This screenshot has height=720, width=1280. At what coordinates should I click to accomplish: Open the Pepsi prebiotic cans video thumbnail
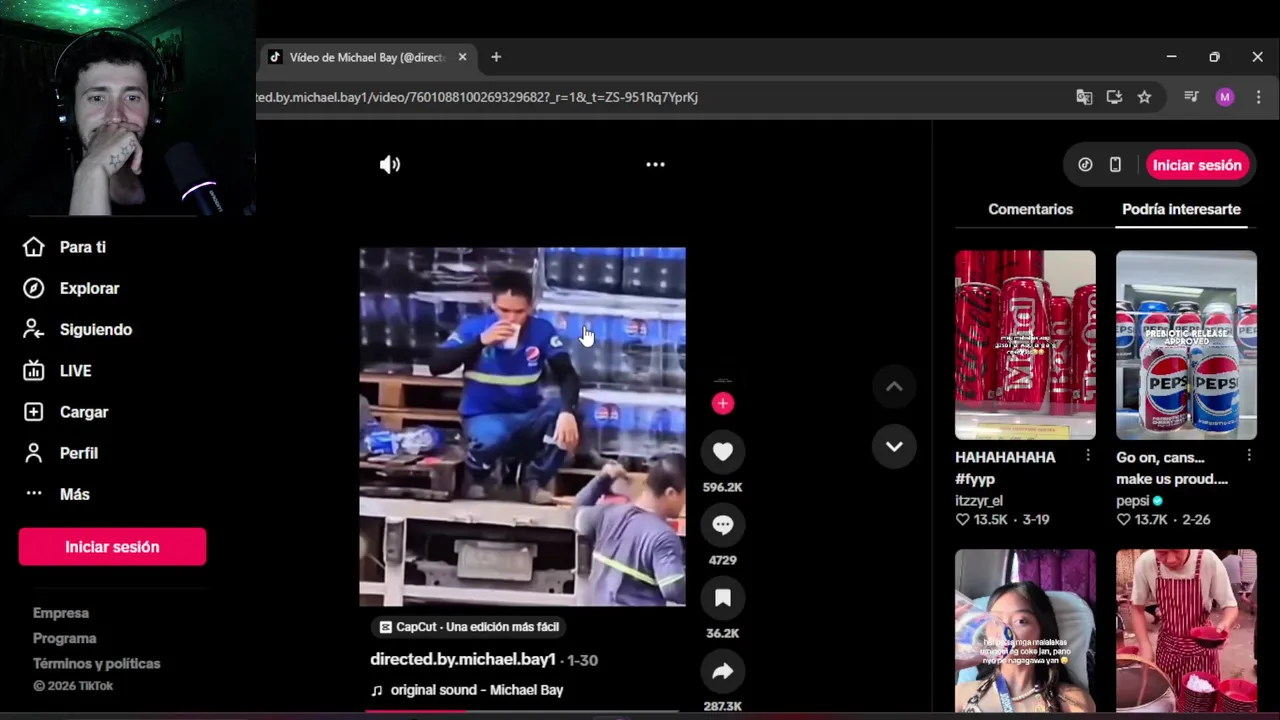(1186, 345)
